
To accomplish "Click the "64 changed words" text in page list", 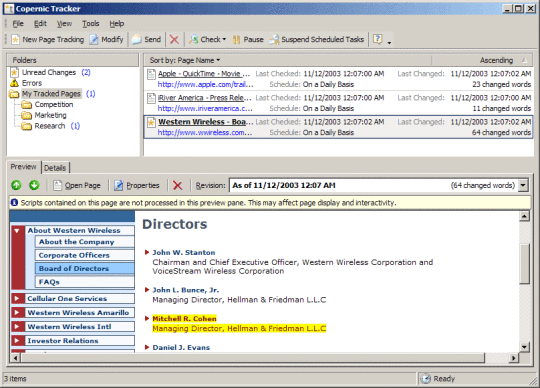I will click(501, 133).
